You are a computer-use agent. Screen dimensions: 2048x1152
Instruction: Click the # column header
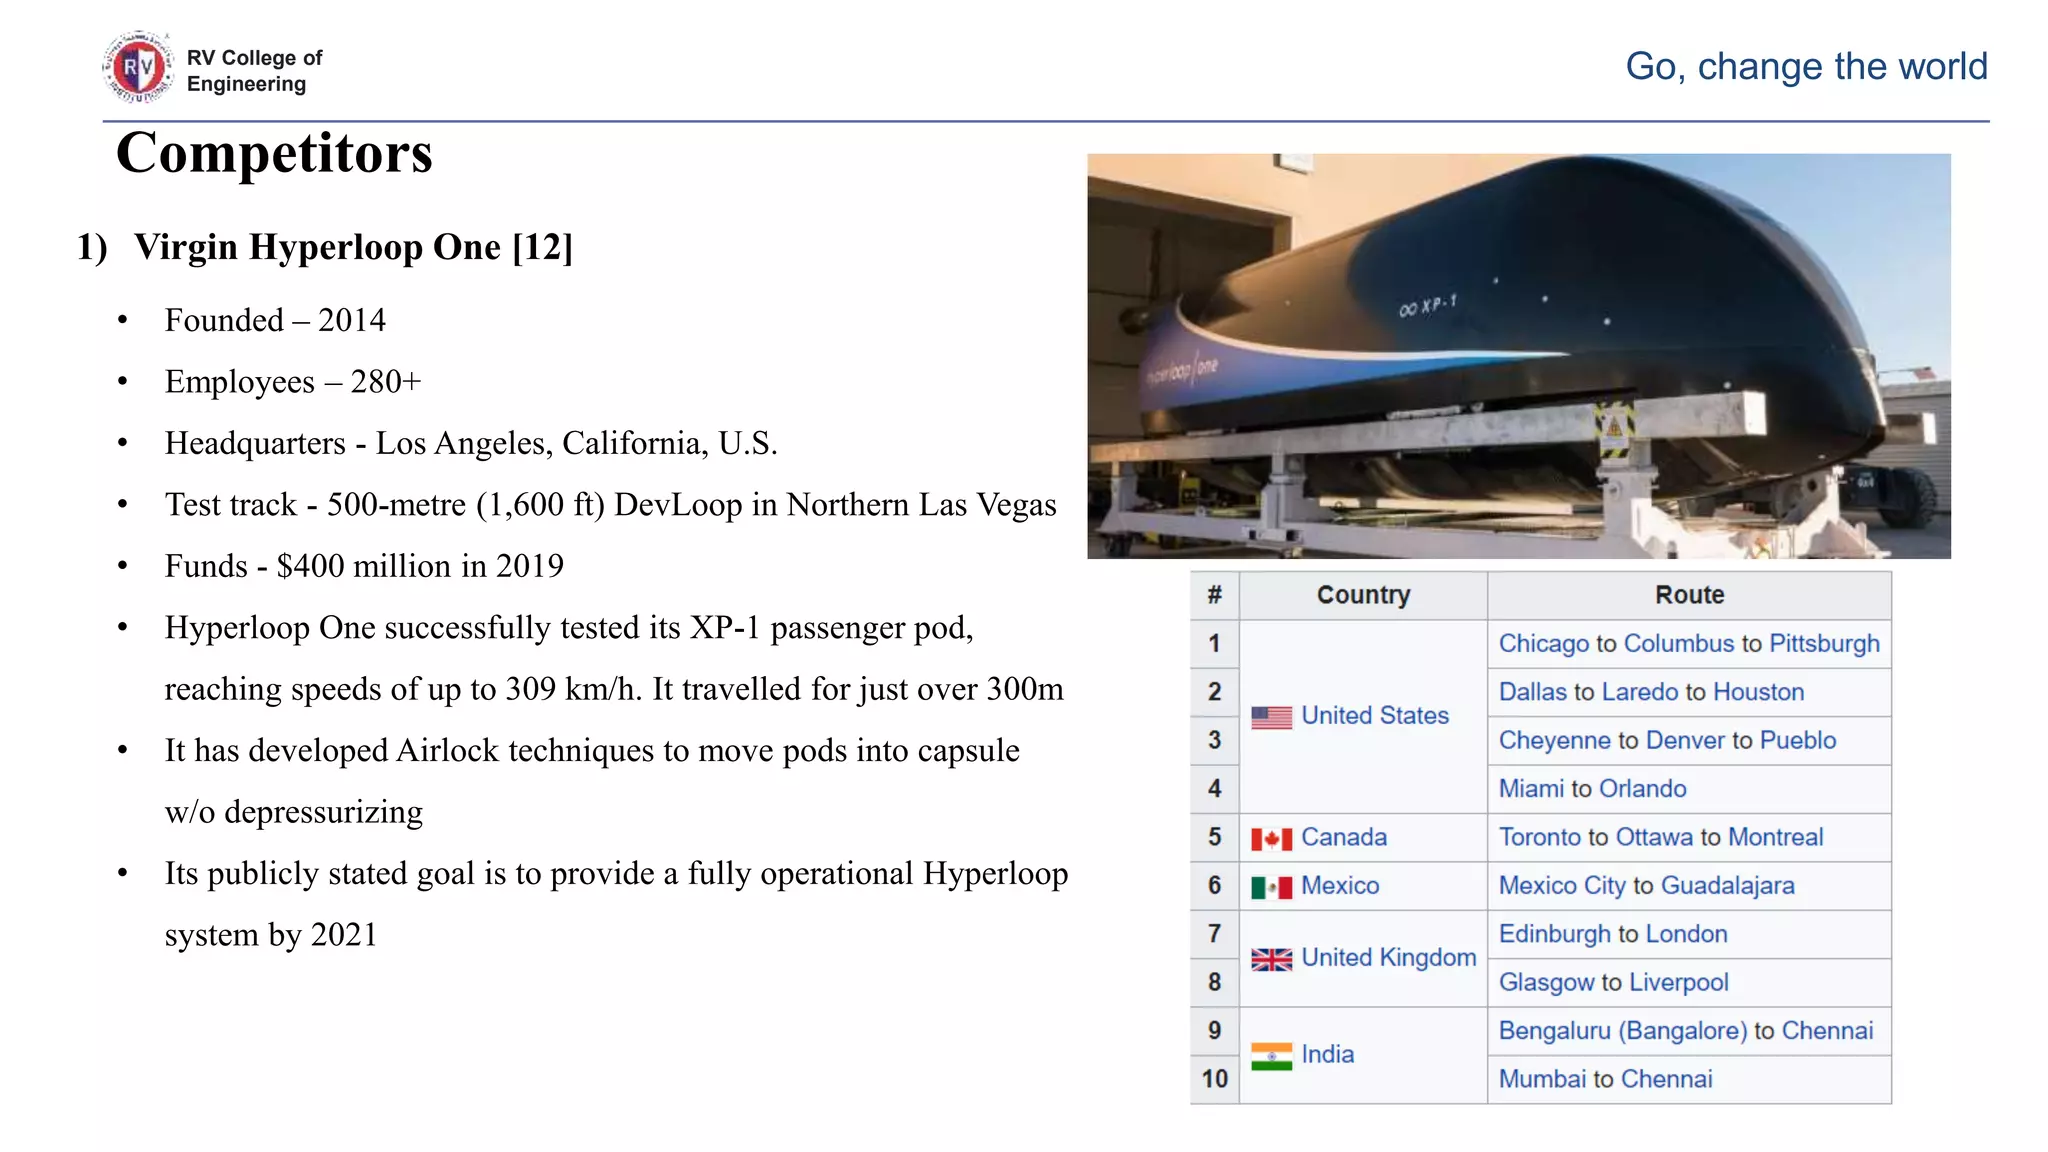[x=1214, y=595]
